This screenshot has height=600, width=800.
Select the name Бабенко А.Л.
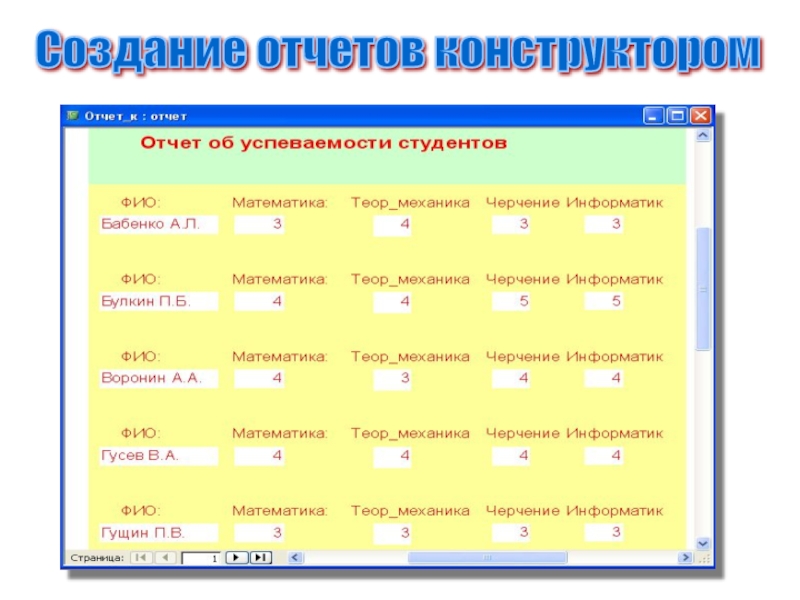tap(159, 224)
